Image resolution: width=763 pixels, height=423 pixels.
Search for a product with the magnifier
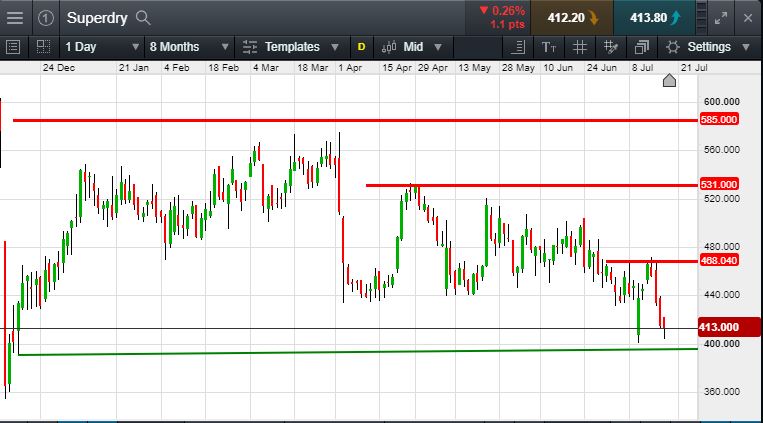tap(143, 18)
